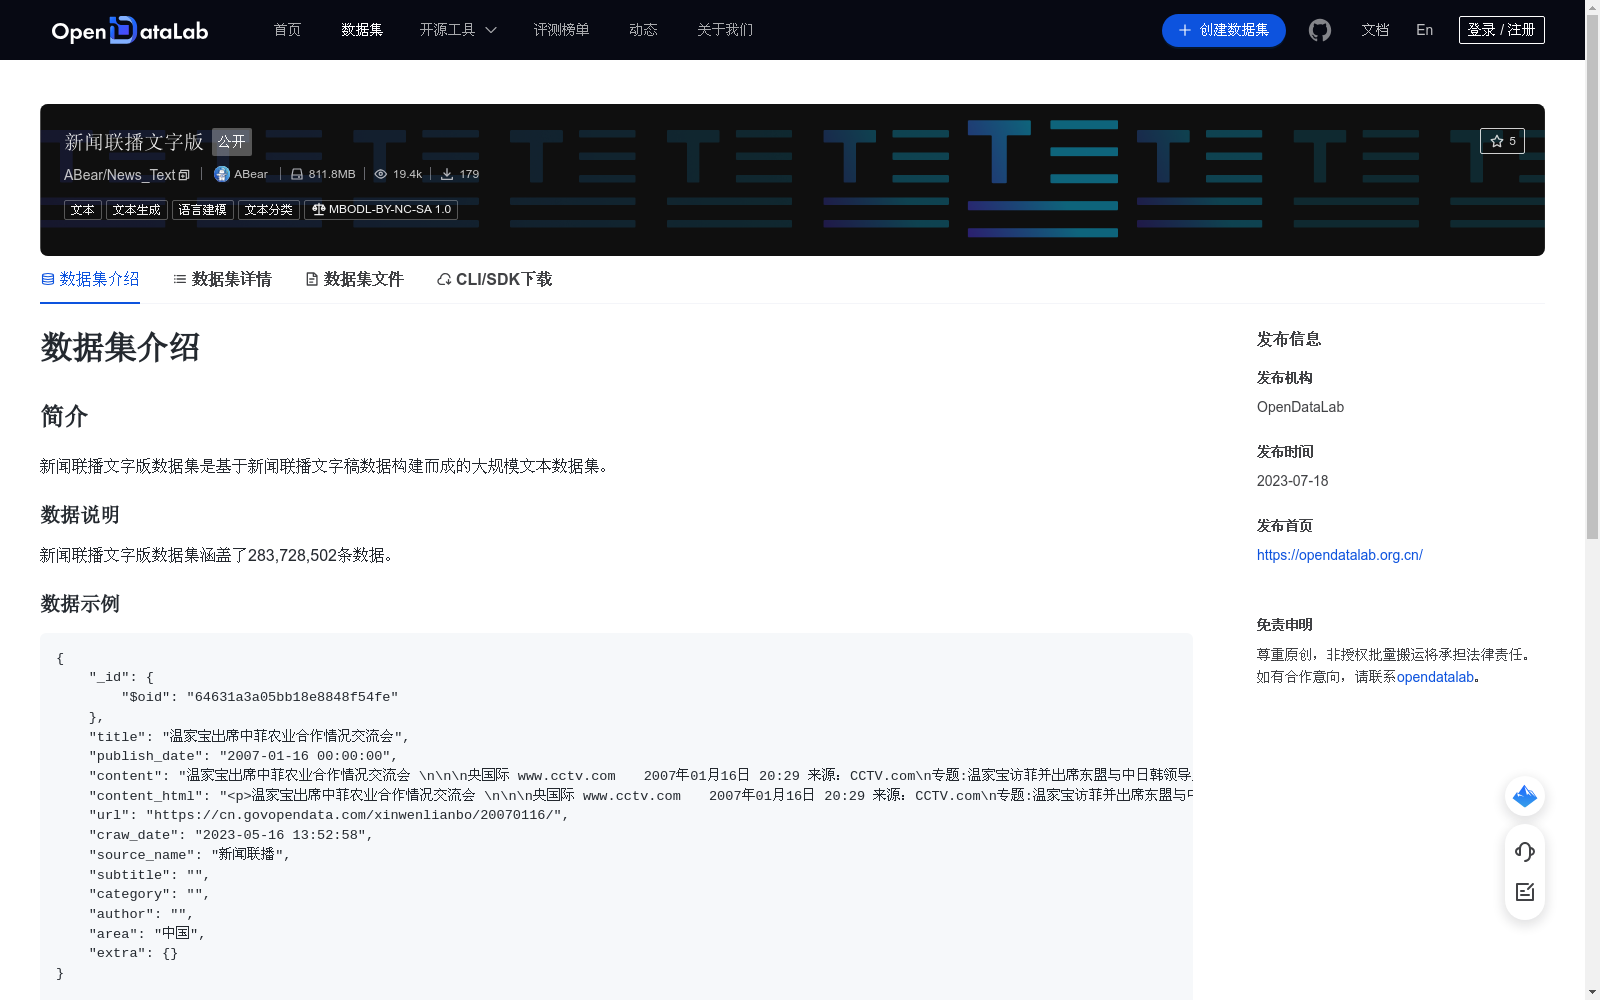Click the 登录 / 注册 button
1600x1000 pixels.
click(x=1502, y=30)
